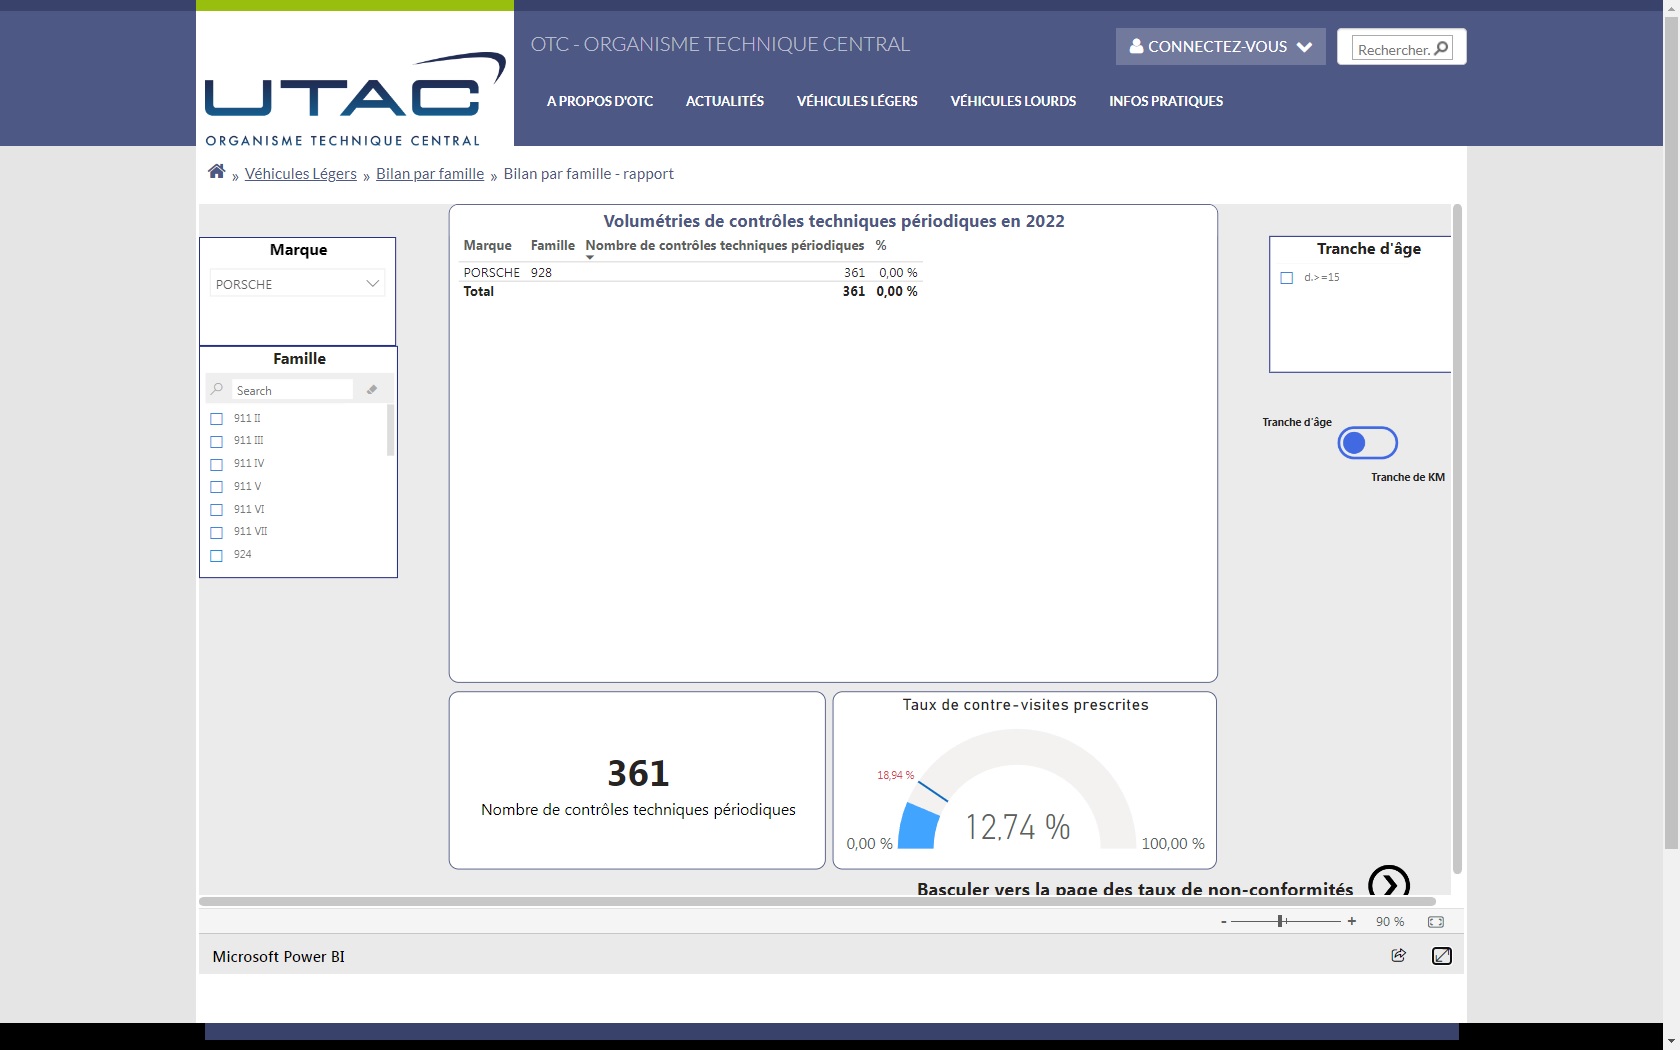Check the 924 family checkbox
1680x1050 pixels.
[216, 555]
